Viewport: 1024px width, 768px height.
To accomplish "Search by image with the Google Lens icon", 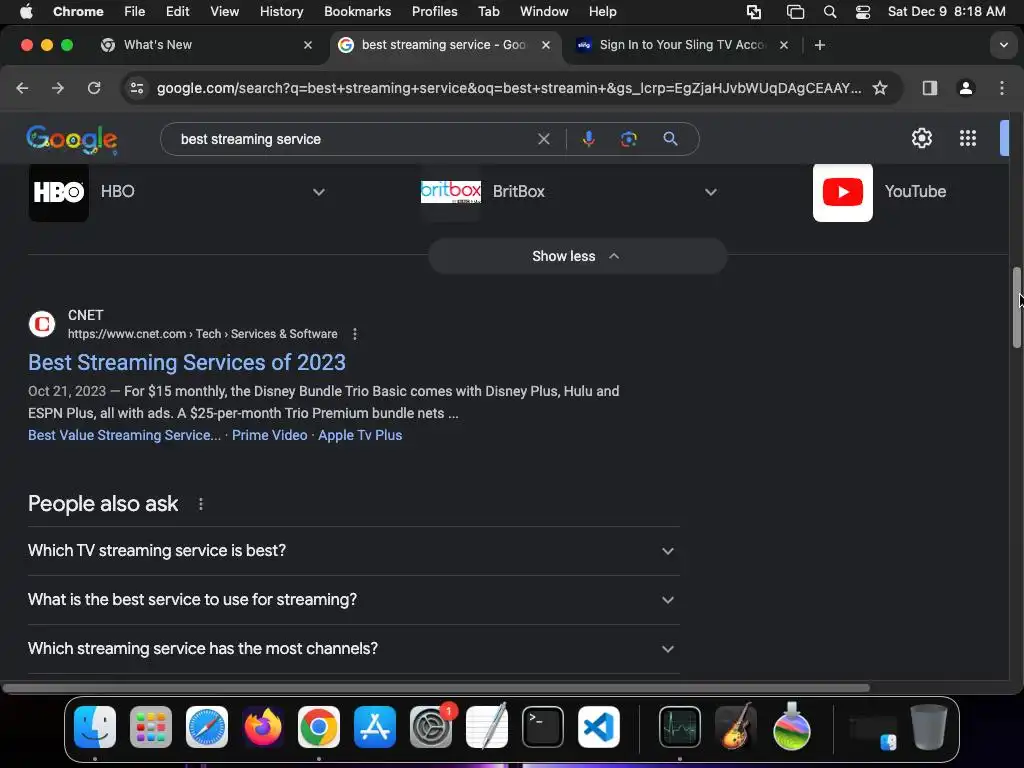I will coord(629,139).
